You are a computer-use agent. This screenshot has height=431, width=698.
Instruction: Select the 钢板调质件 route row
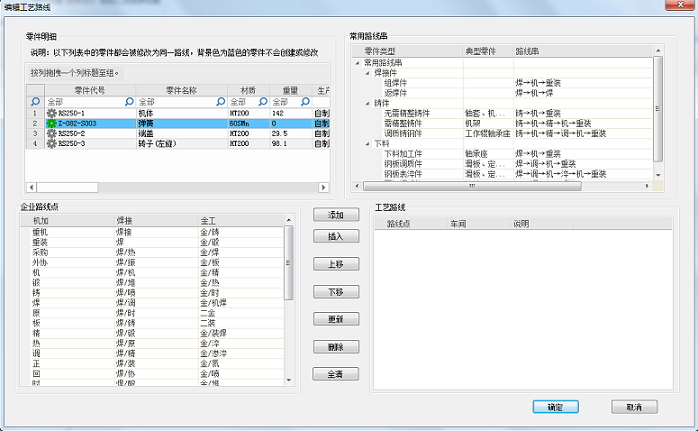coord(503,164)
